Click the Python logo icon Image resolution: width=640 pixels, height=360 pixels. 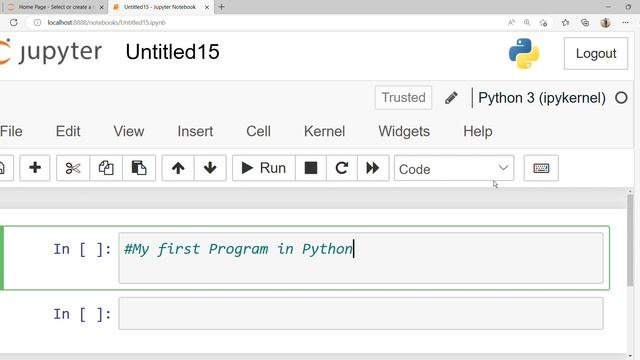(x=524, y=53)
